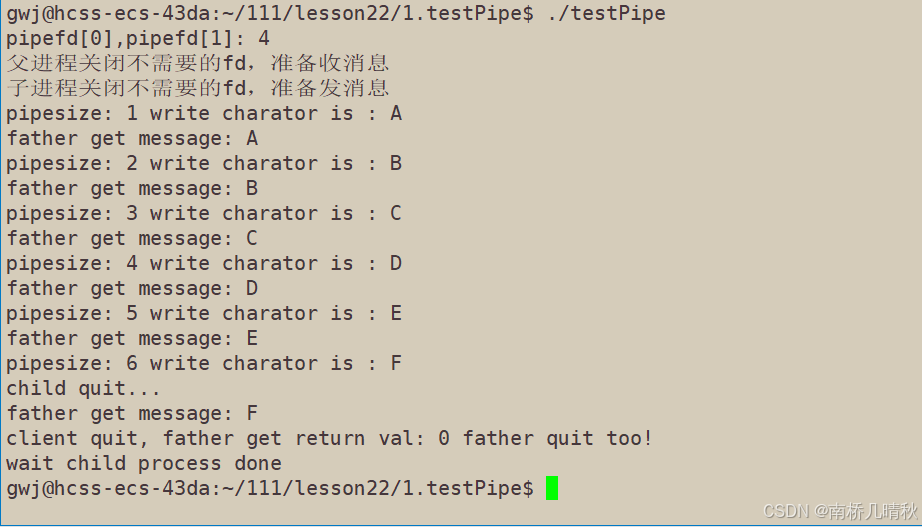
Task: Click the line 'pipesize: 4 write charator is : D'
Action: point(204,263)
